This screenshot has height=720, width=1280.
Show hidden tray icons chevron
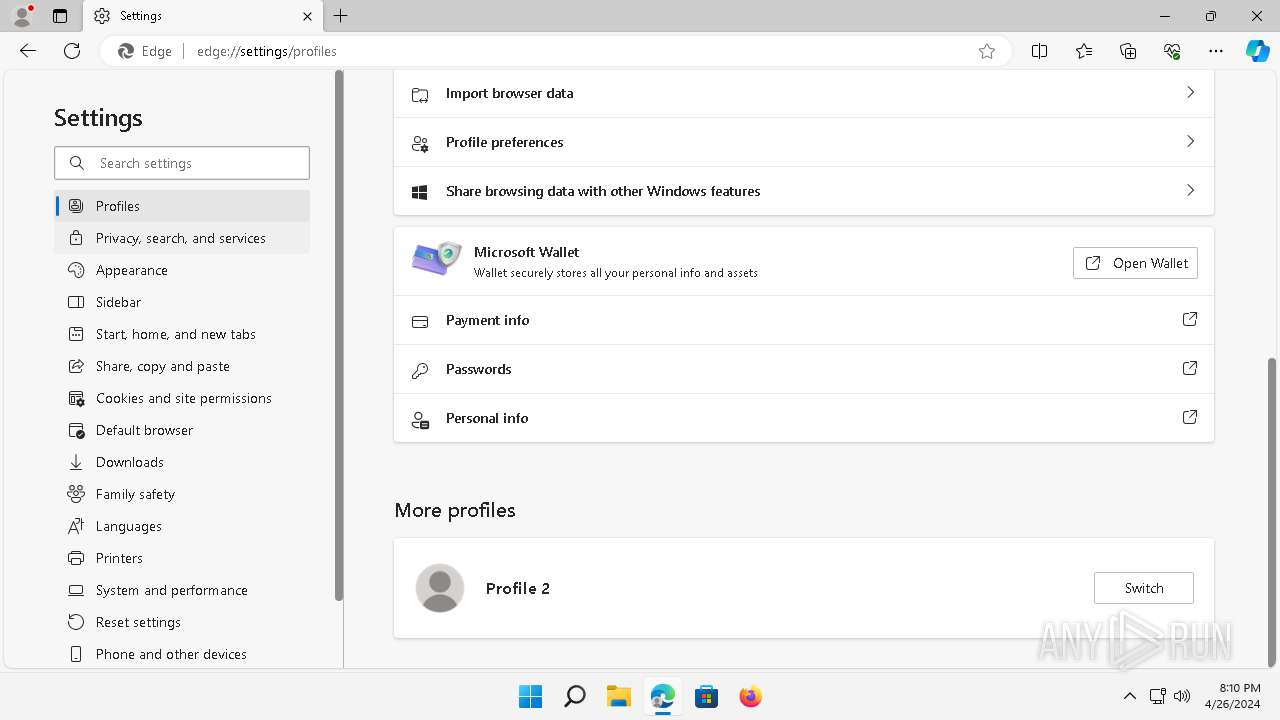pos(1130,696)
